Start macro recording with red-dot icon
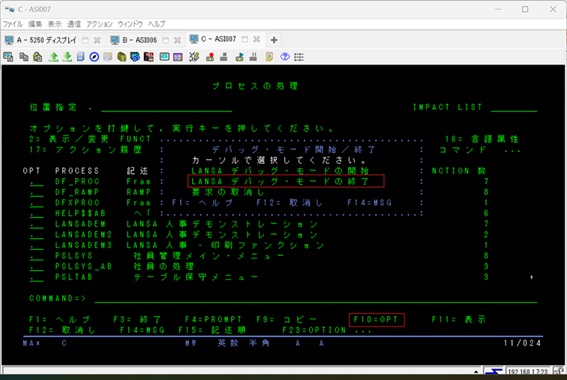Image resolution: width=567 pixels, height=380 pixels. coord(210,57)
